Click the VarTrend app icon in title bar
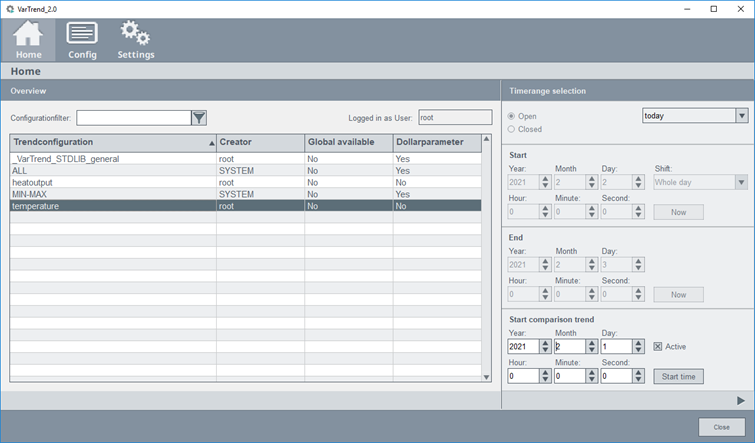The height and width of the screenshot is (443, 755). pos(10,8)
